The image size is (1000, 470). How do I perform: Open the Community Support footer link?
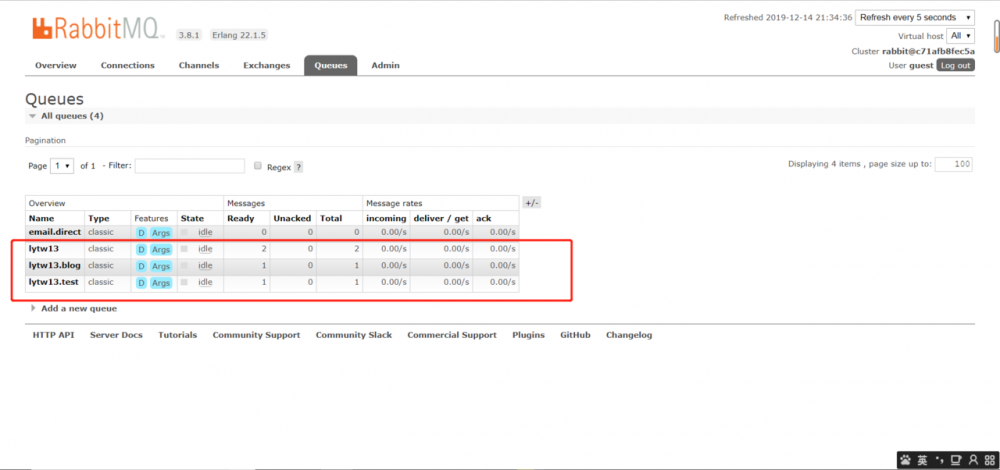click(x=256, y=335)
